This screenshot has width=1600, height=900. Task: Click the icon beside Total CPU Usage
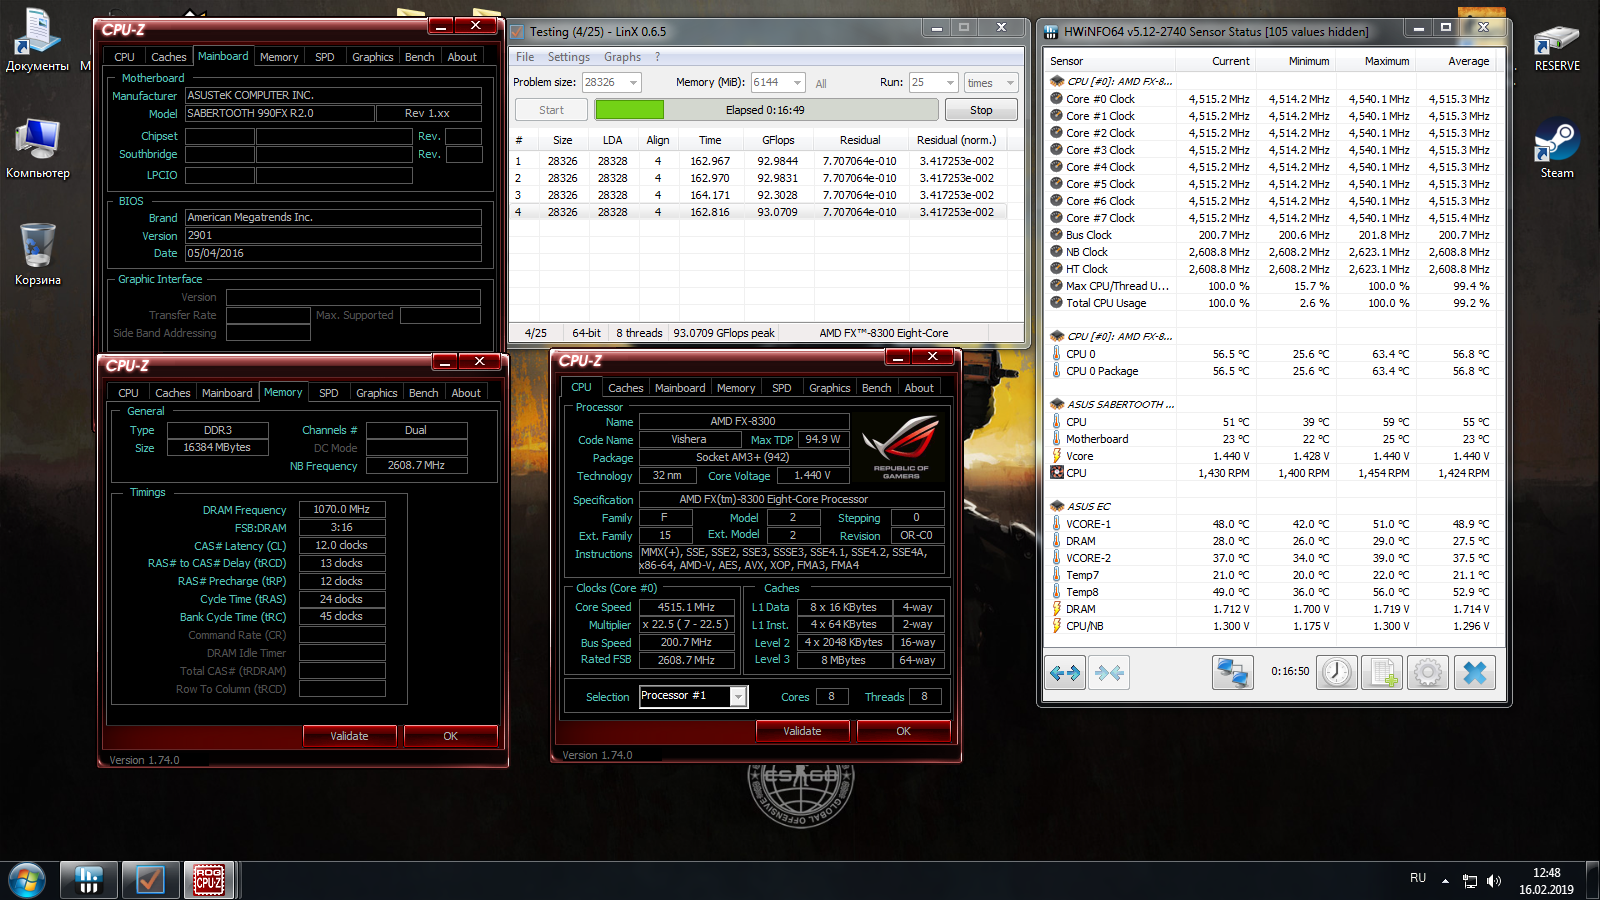click(1057, 303)
